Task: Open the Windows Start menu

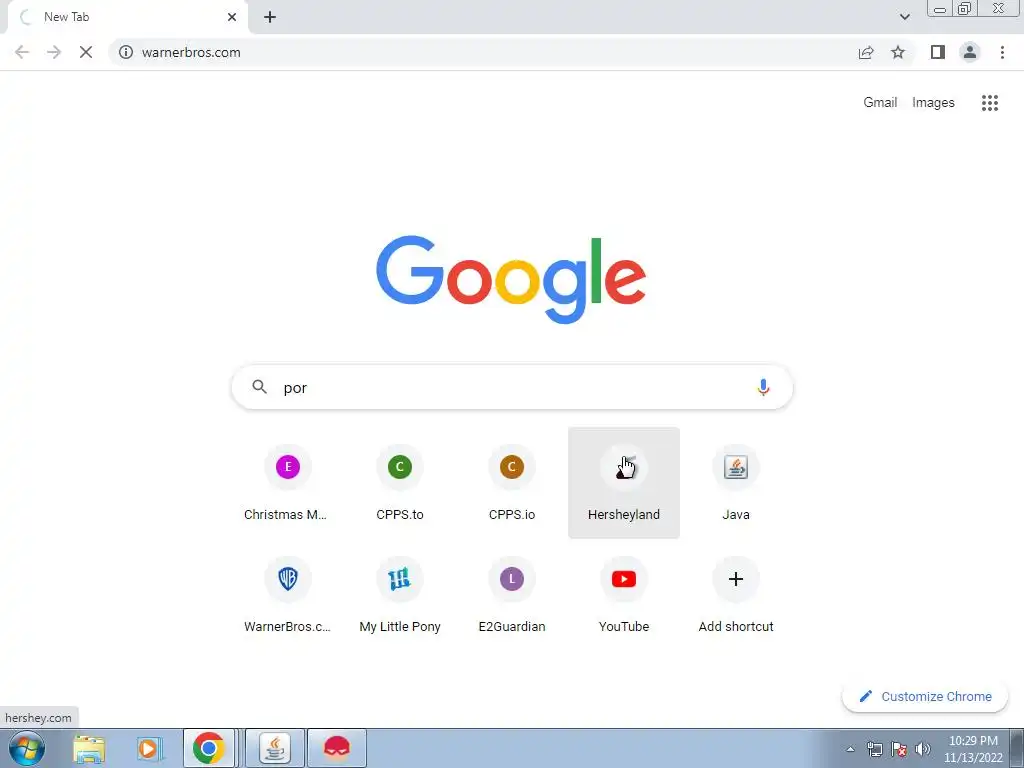Action: tap(27, 748)
